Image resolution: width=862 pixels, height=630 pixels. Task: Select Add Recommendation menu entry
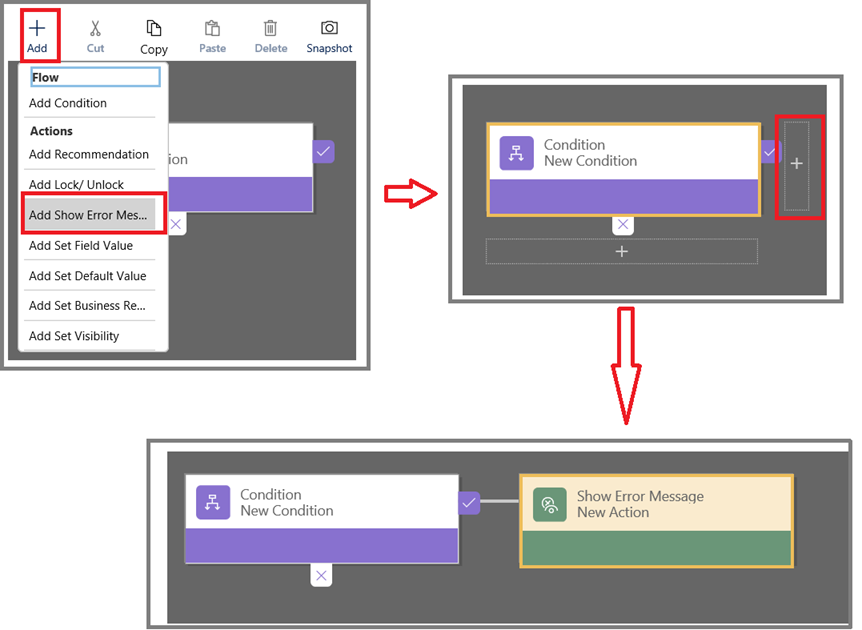coord(89,154)
